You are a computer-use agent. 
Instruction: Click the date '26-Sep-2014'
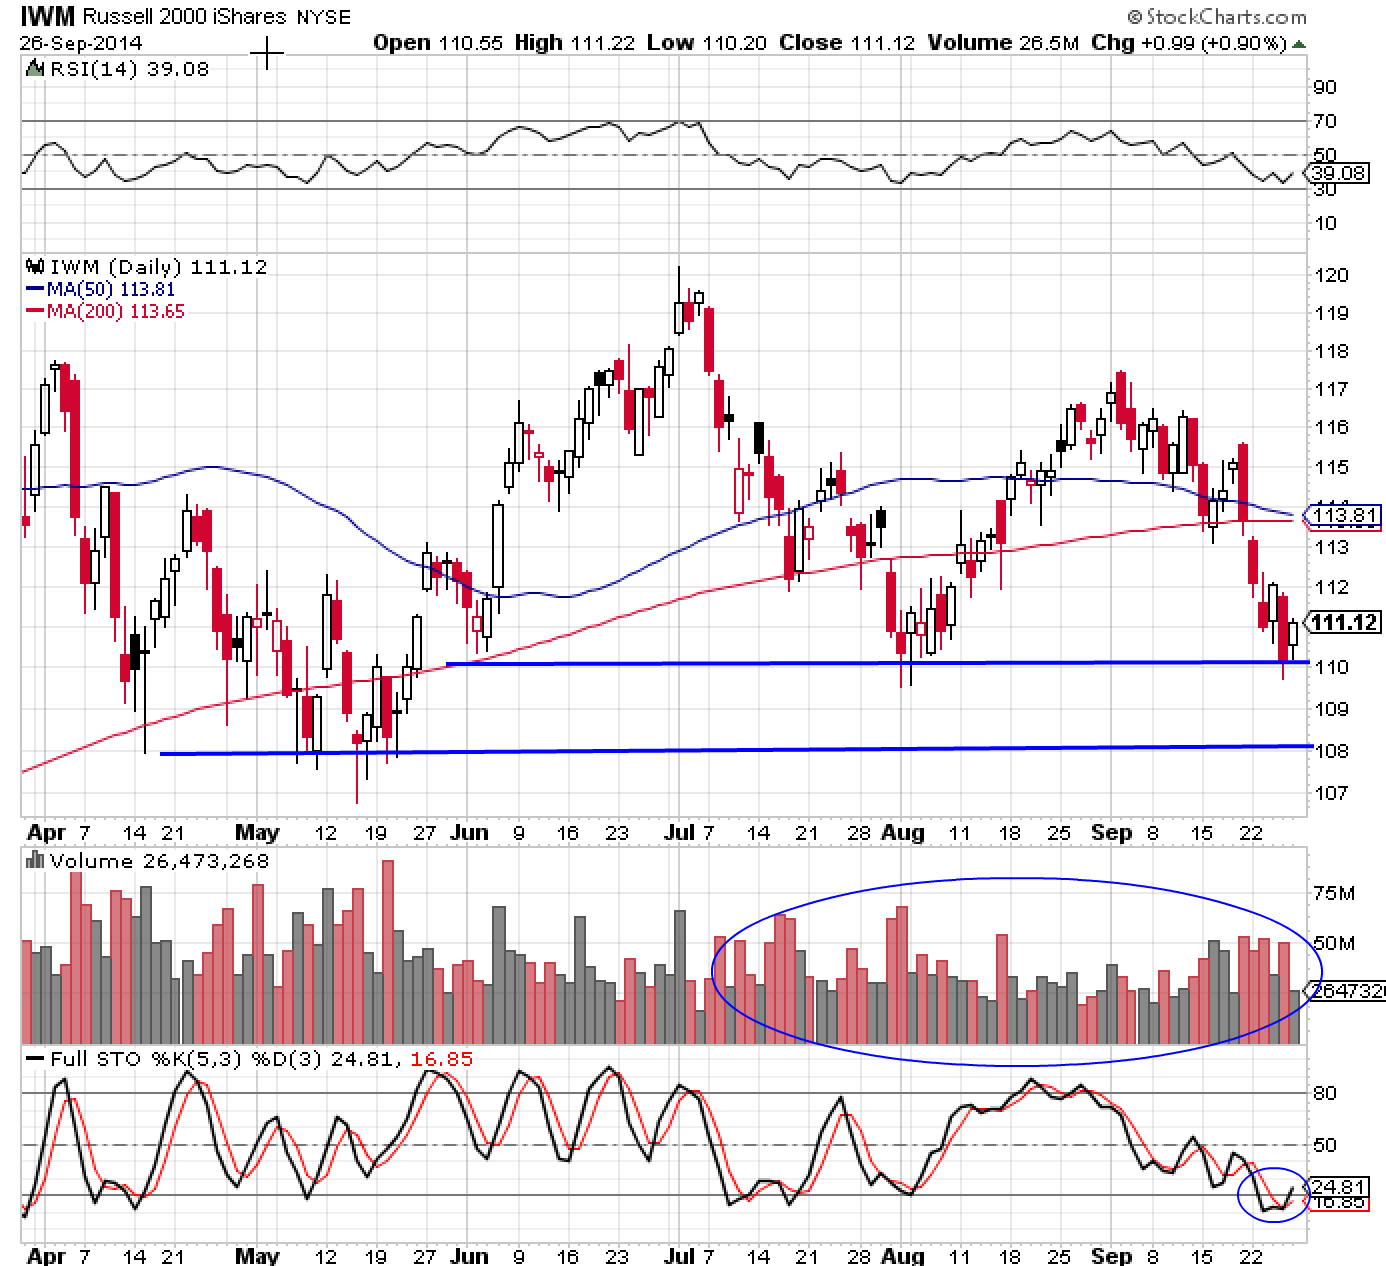tap(81, 43)
